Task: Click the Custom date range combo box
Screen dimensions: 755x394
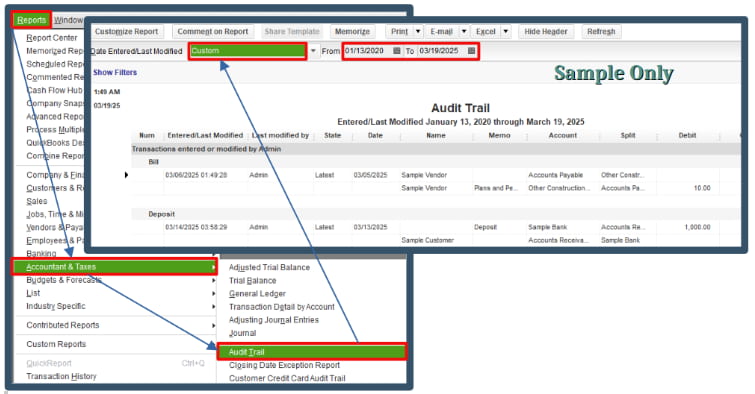Action: 248,51
